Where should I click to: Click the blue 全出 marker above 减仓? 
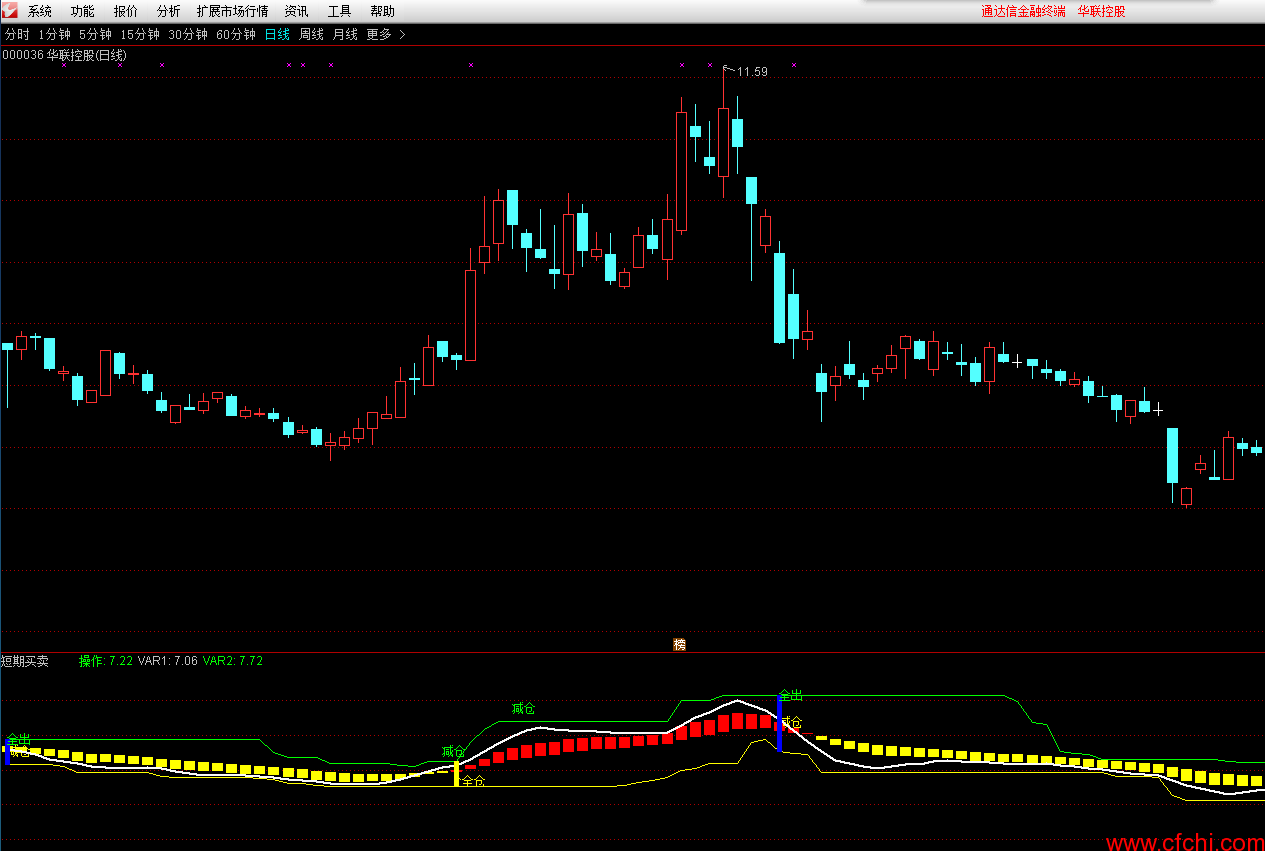(x=790, y=695)
